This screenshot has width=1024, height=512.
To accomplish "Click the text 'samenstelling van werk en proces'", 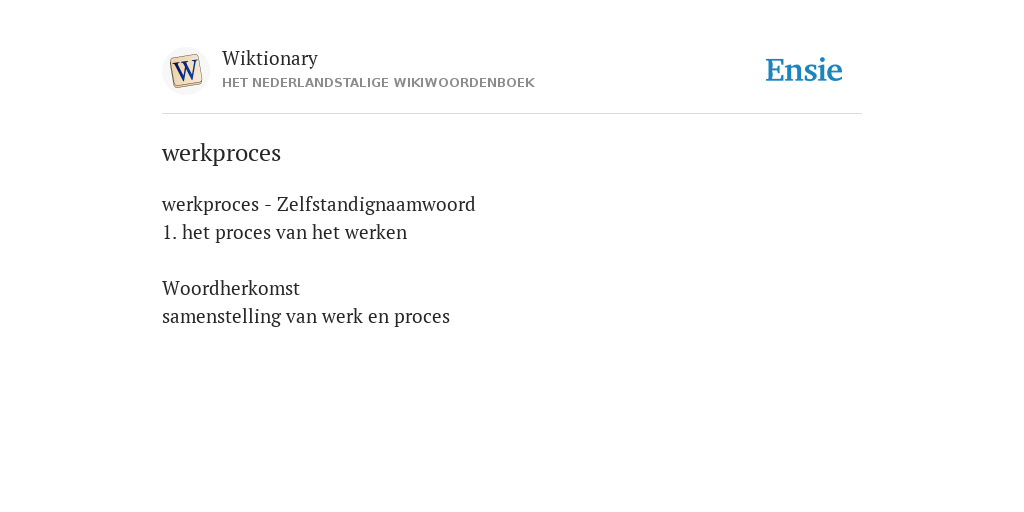I will coord(306,317).
